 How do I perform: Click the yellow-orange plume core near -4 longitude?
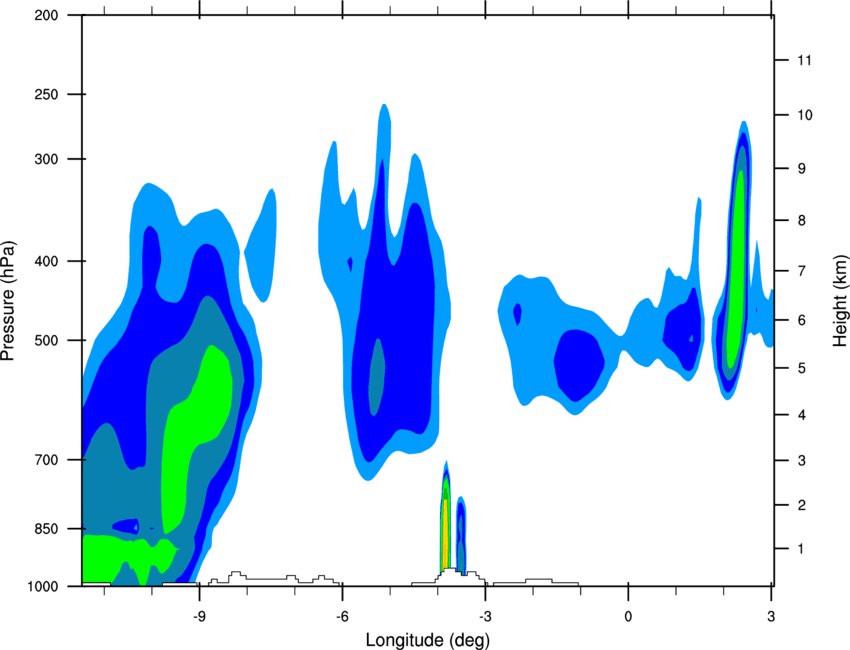(x=445, y=534)
